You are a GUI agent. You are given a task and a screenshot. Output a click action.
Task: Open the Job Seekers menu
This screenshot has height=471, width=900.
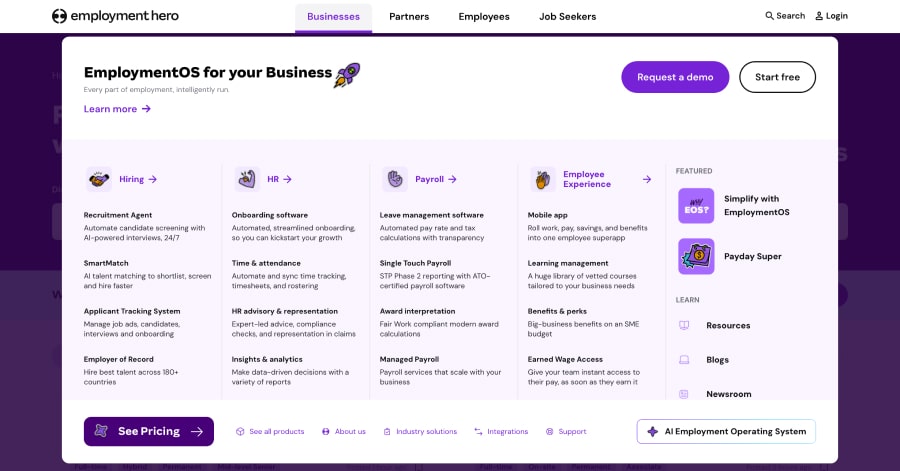click(x=567, y=17)
